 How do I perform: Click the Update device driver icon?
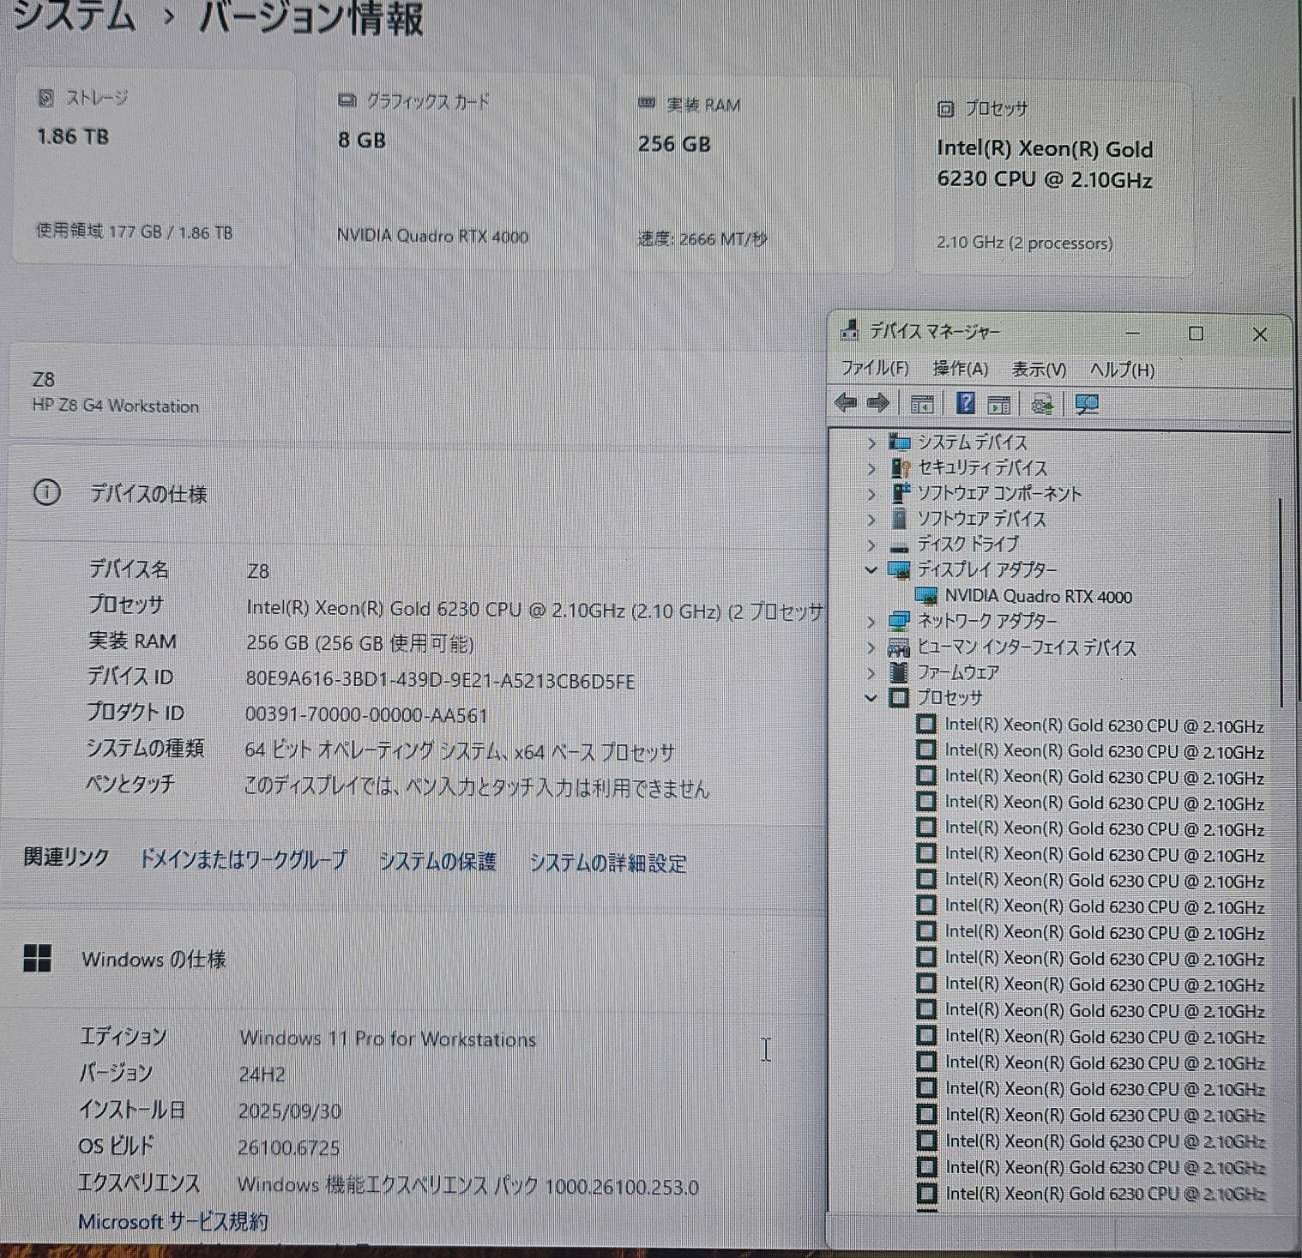[1042, 403]
